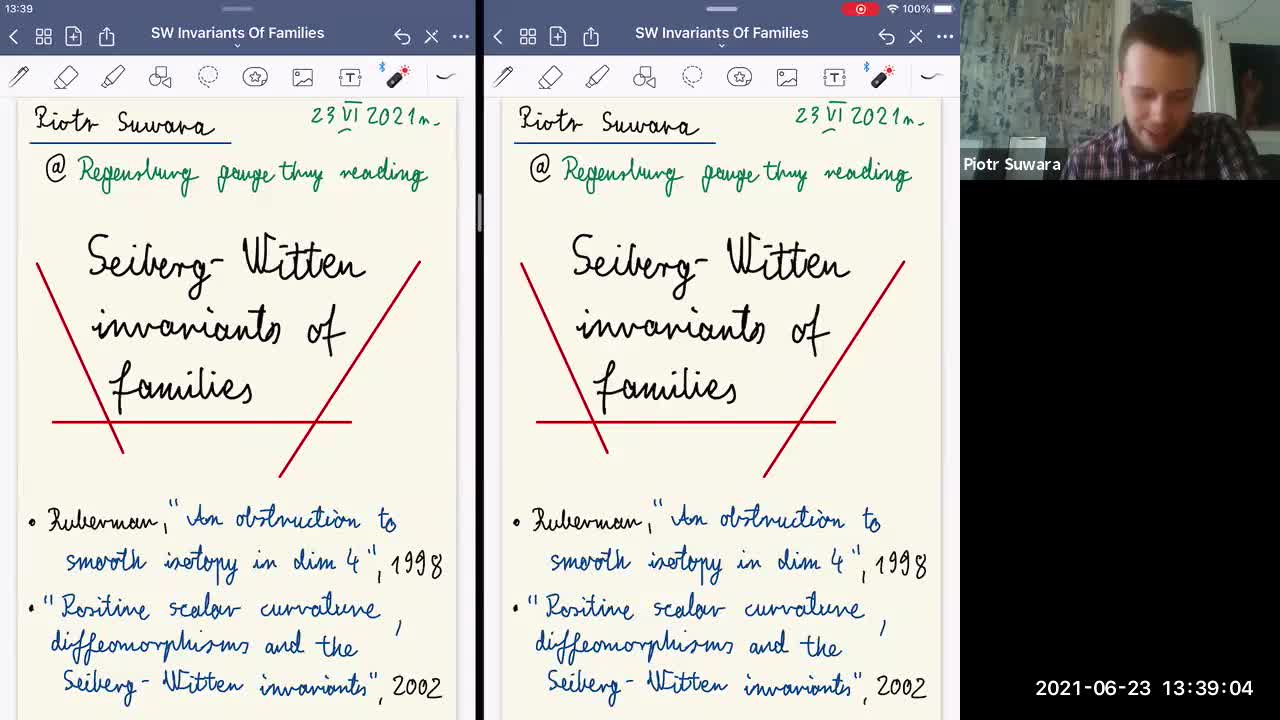Close the right document with X icon

tap(915, 37)
